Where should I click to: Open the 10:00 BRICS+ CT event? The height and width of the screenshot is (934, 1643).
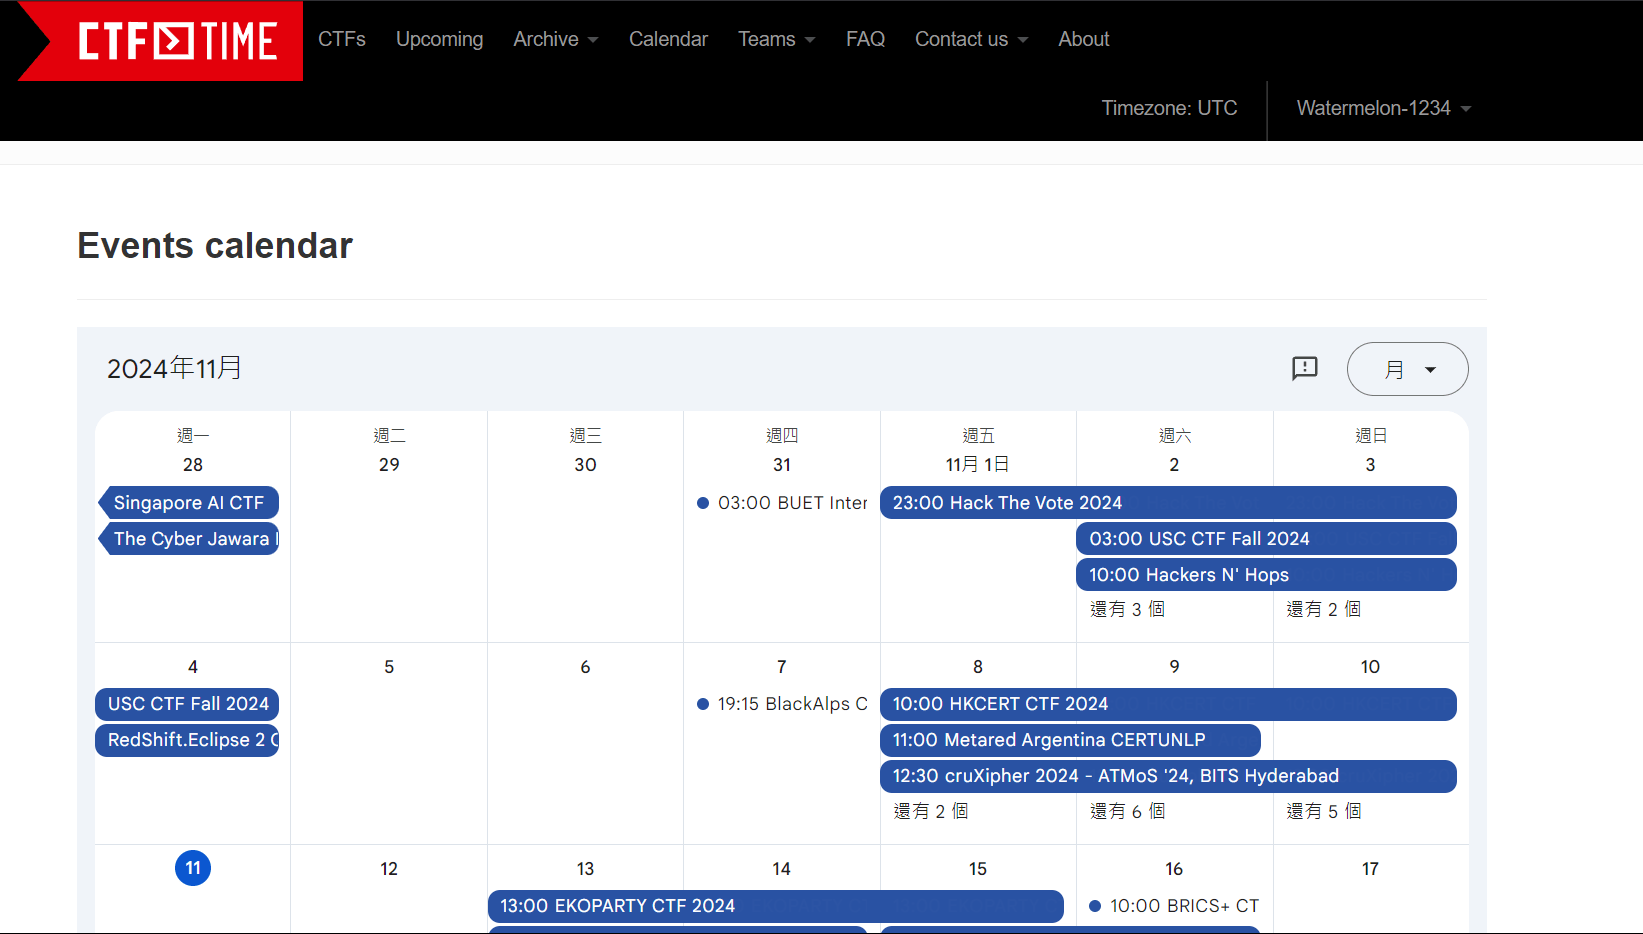click(1174, 906)
